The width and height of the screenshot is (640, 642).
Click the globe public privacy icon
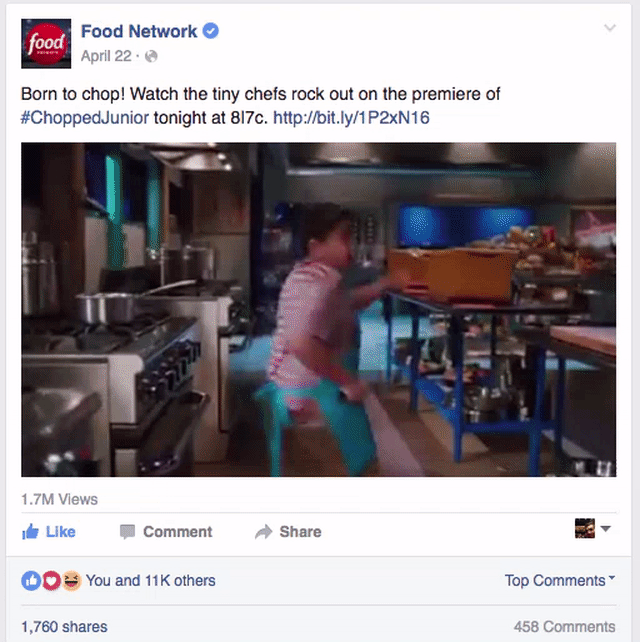coord(151,56)
